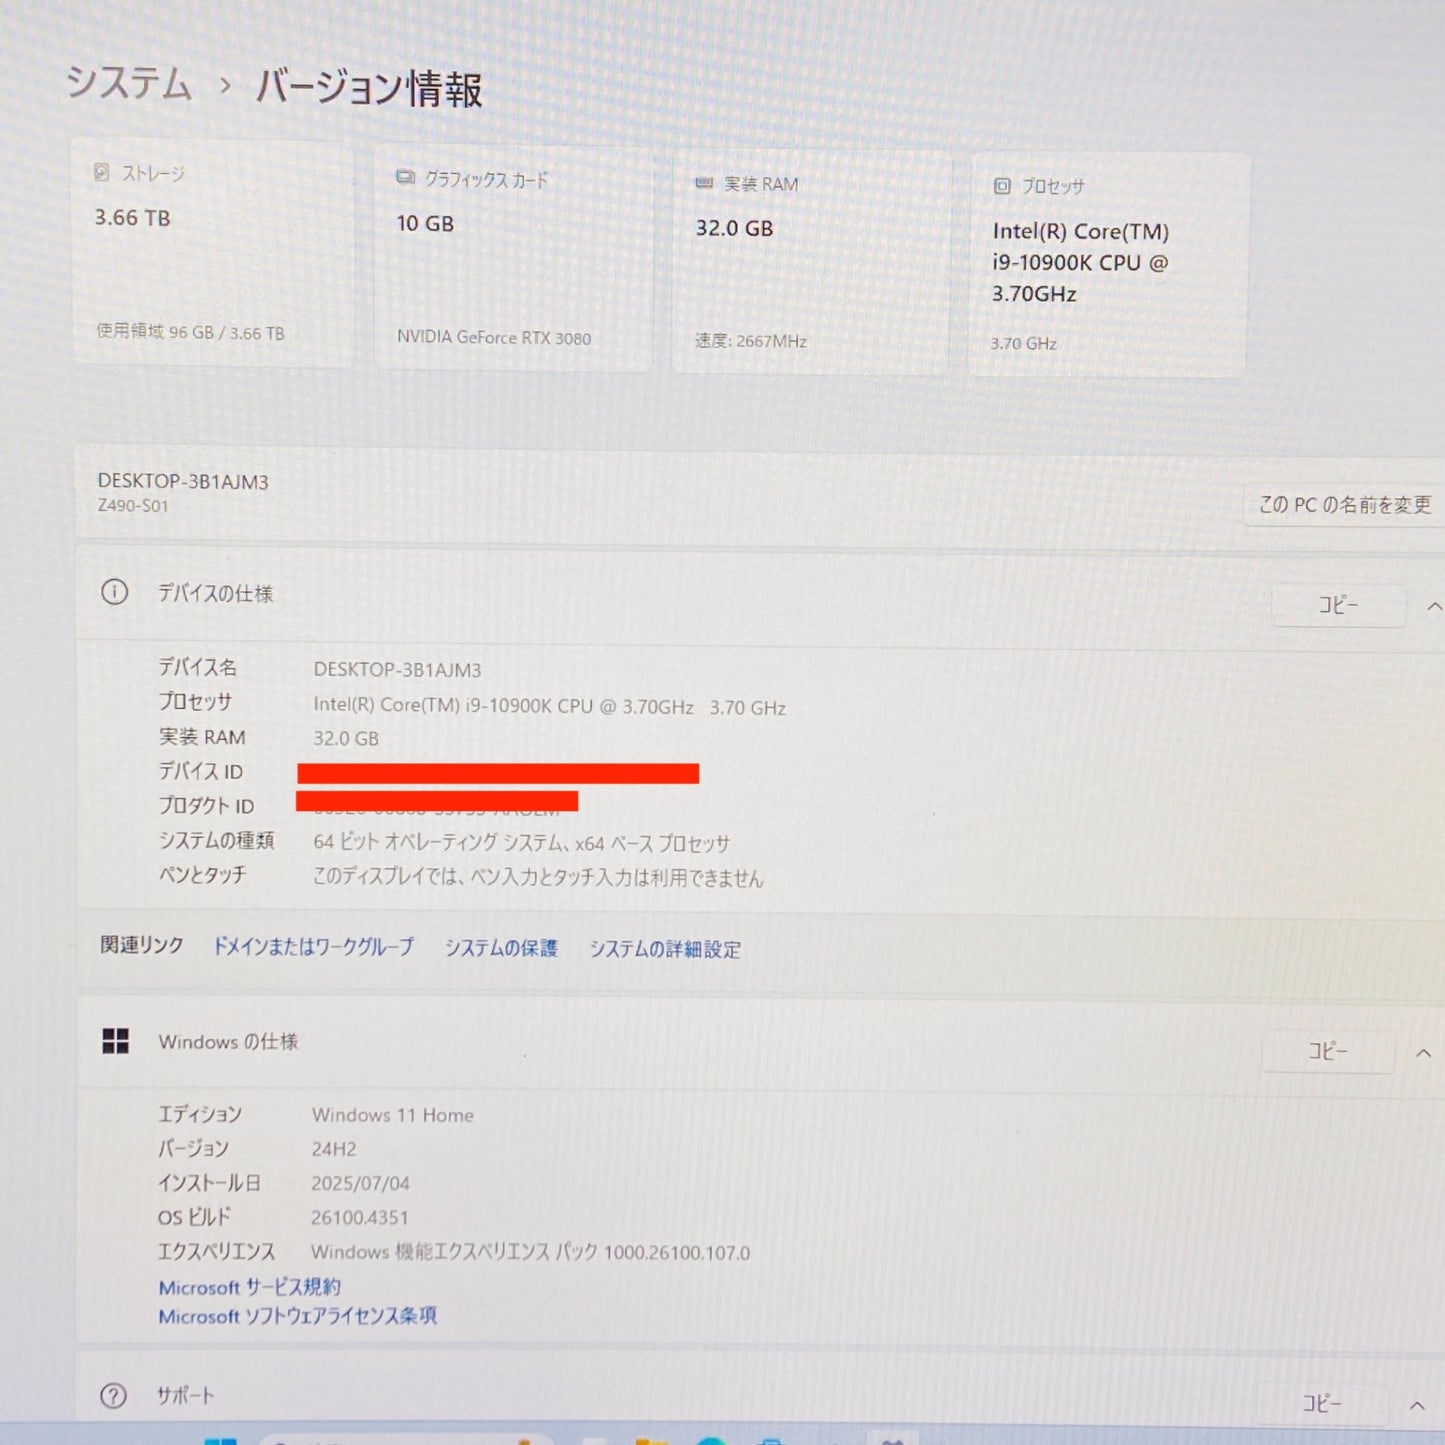Collapse the Windows の仕様 section
Screen dimensions: 1445x1445
(1424, 1051)
